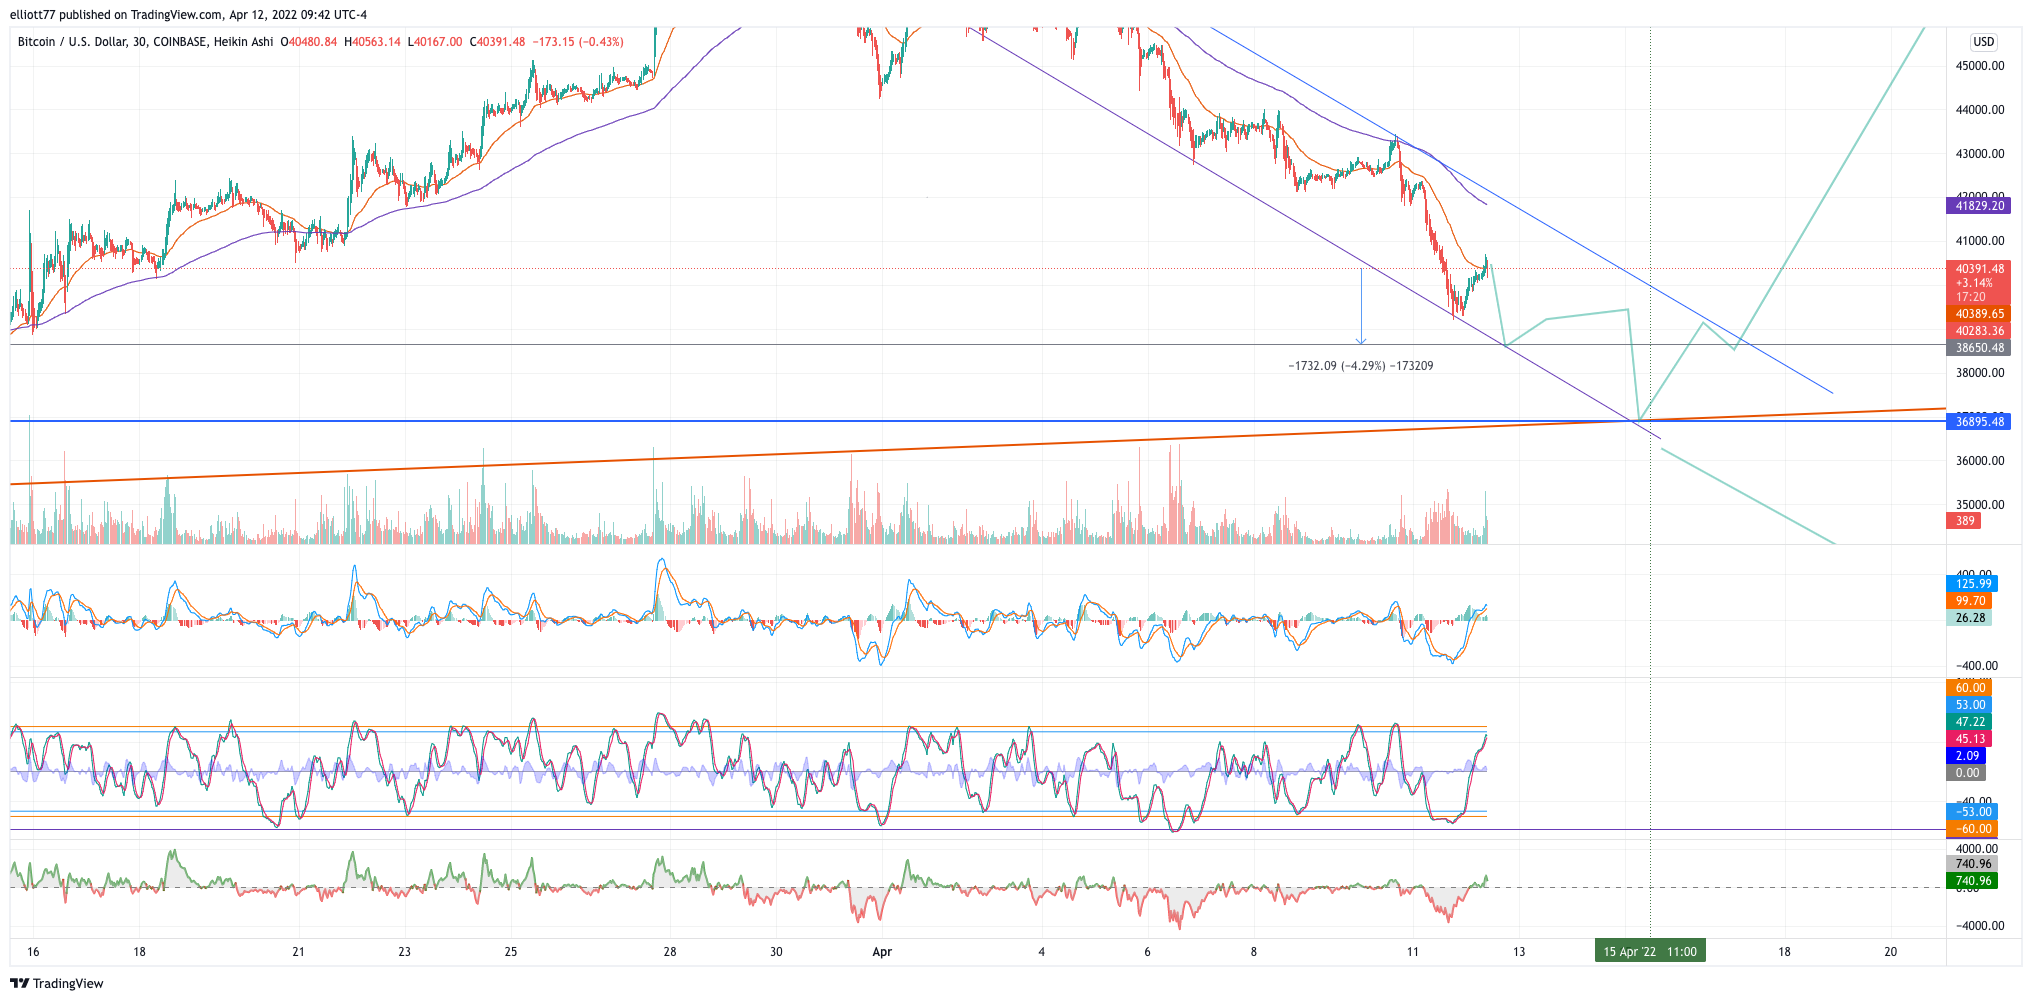This screenshot has width=2032, height=1001.
Task: Click the publisher line mentioning elliott77
Action: click(188, 14)
